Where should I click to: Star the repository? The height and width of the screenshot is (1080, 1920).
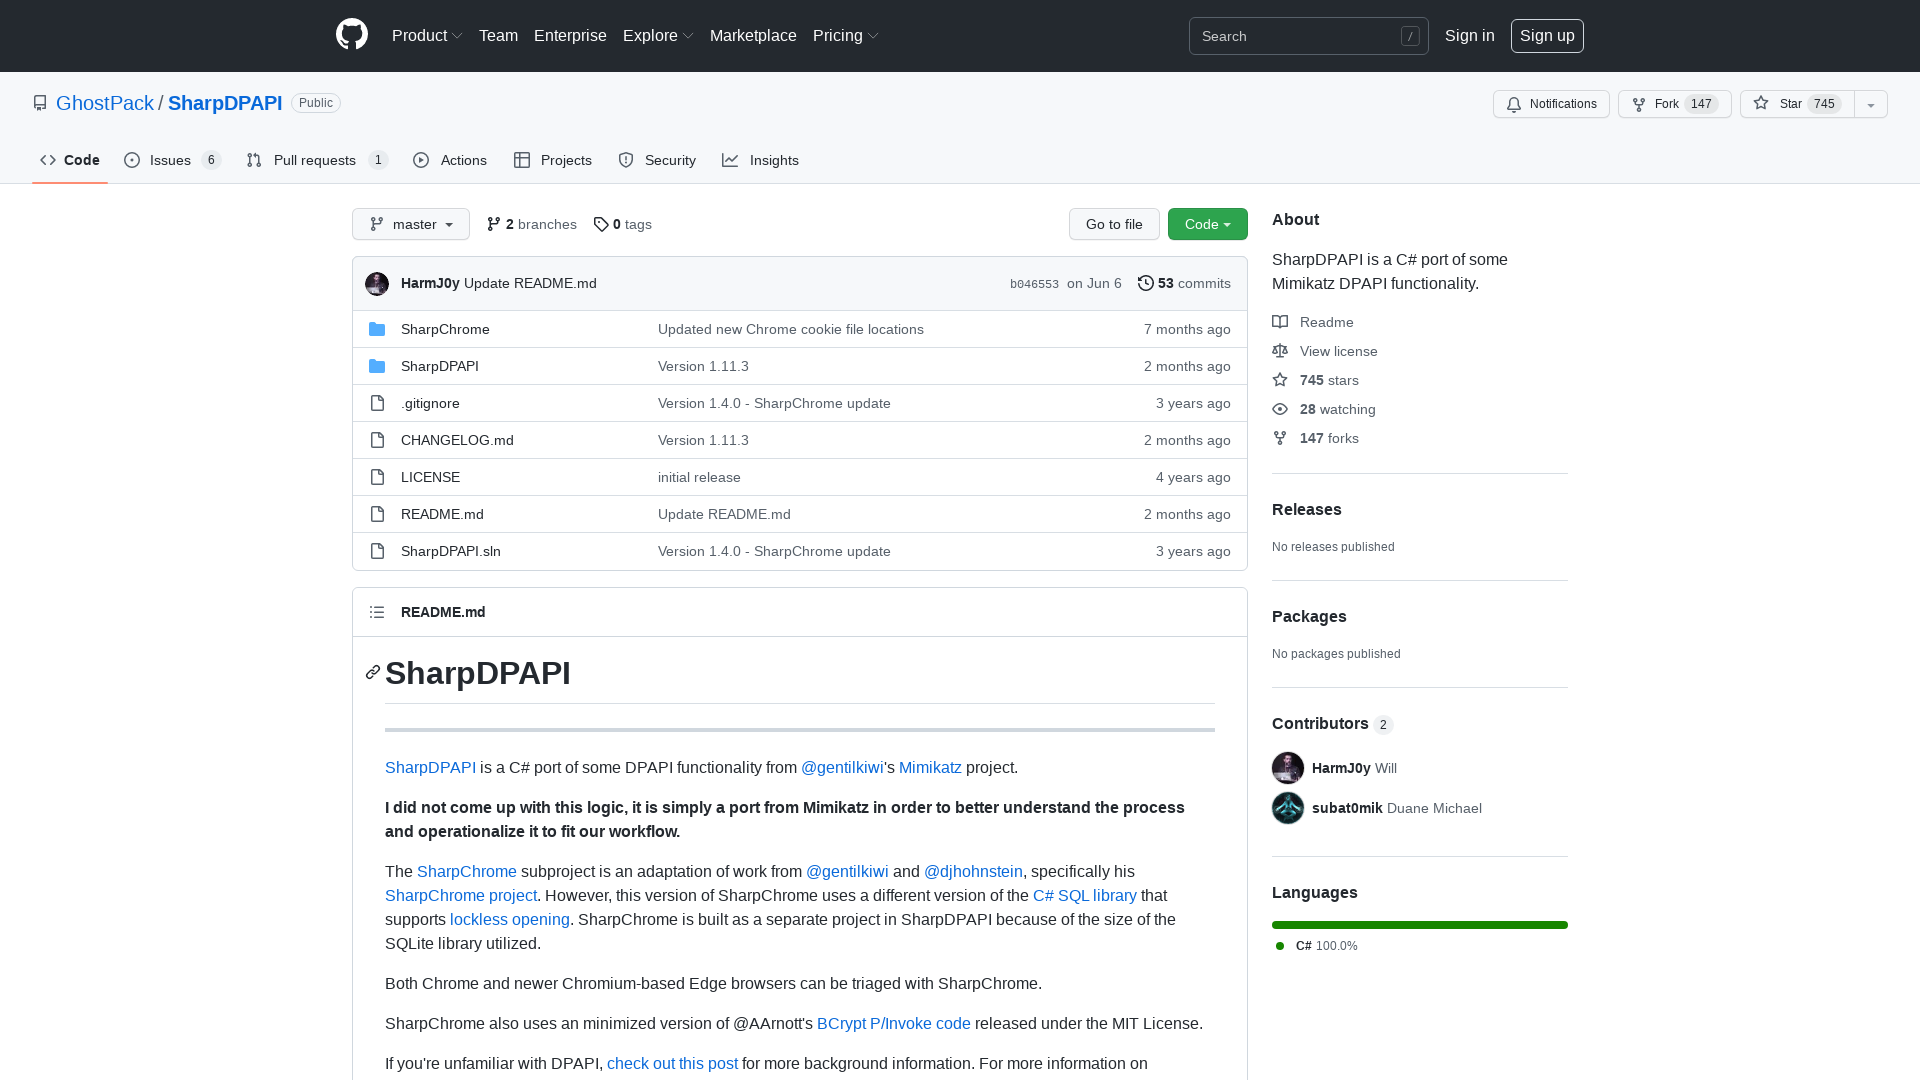[x=1797, y=104]
